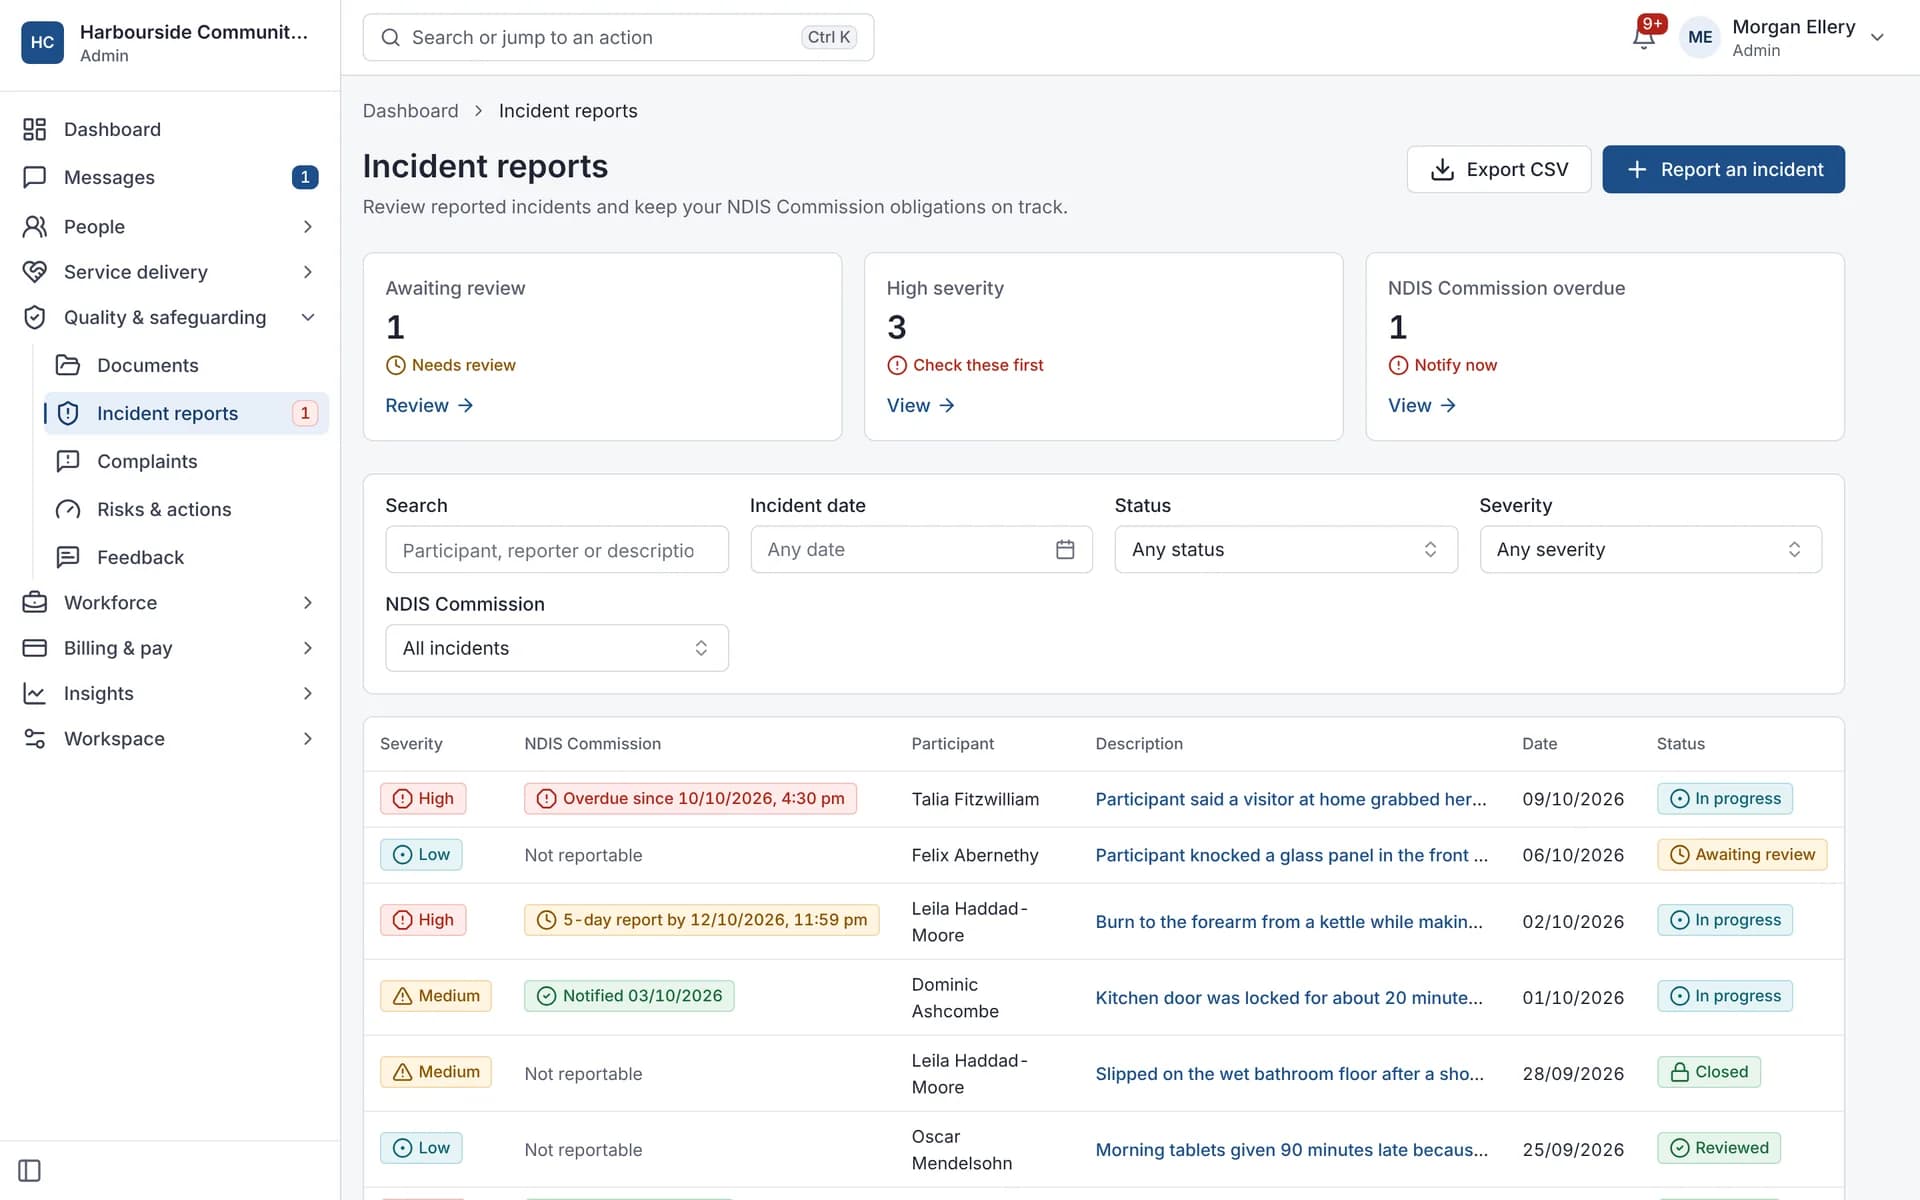Image resolution: width=1920 pixels, height=1200 pixels.
Task: Expand the Workforce menu
Action: (x=170, y=602)
